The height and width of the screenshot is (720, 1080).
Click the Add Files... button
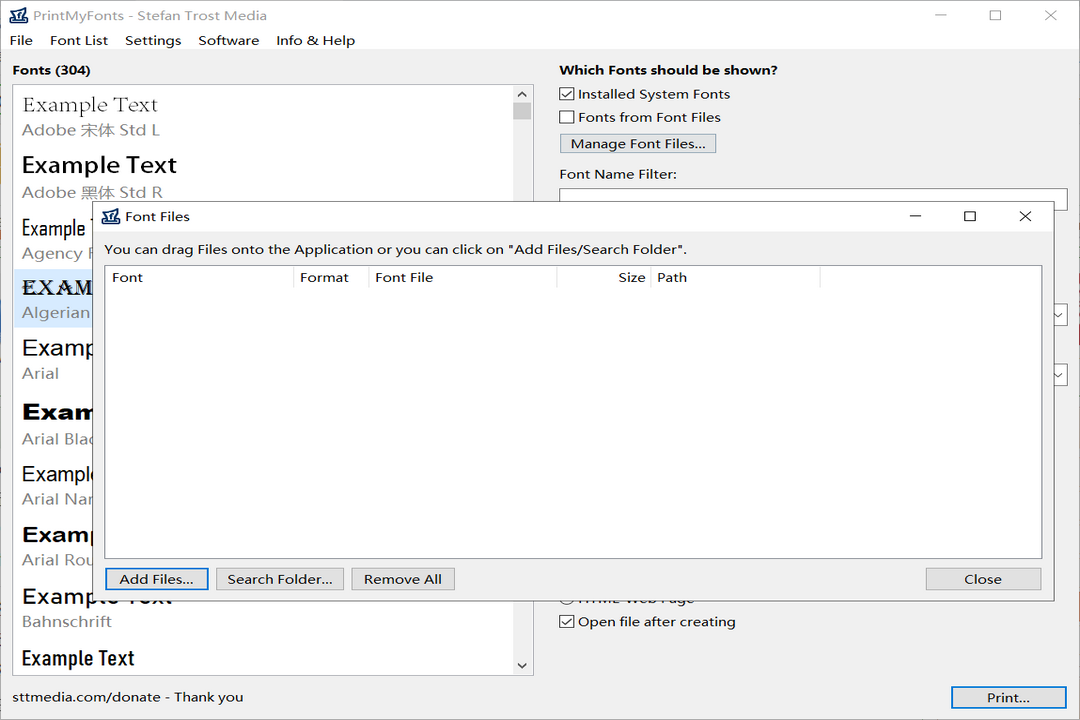point(156,579)
